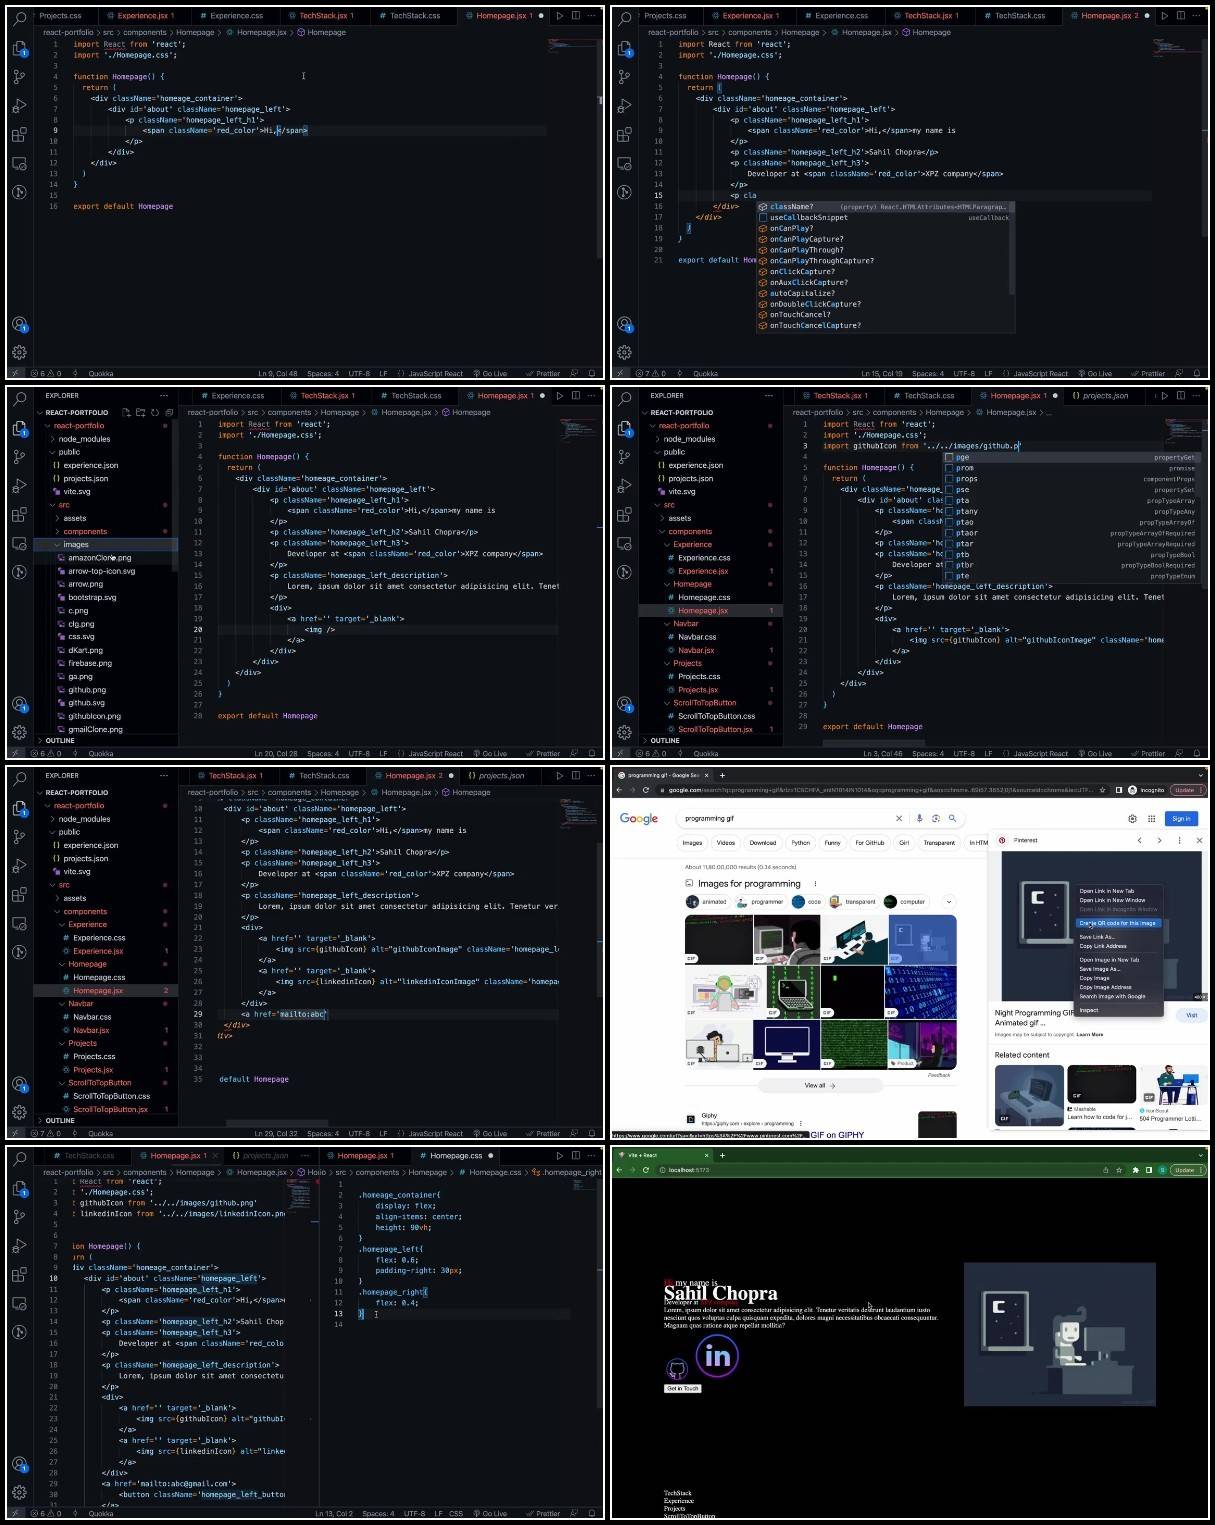Select 'Copy Image Address' in context menu
This screenshot has width=1215, height=1525.
point(1105,987)
